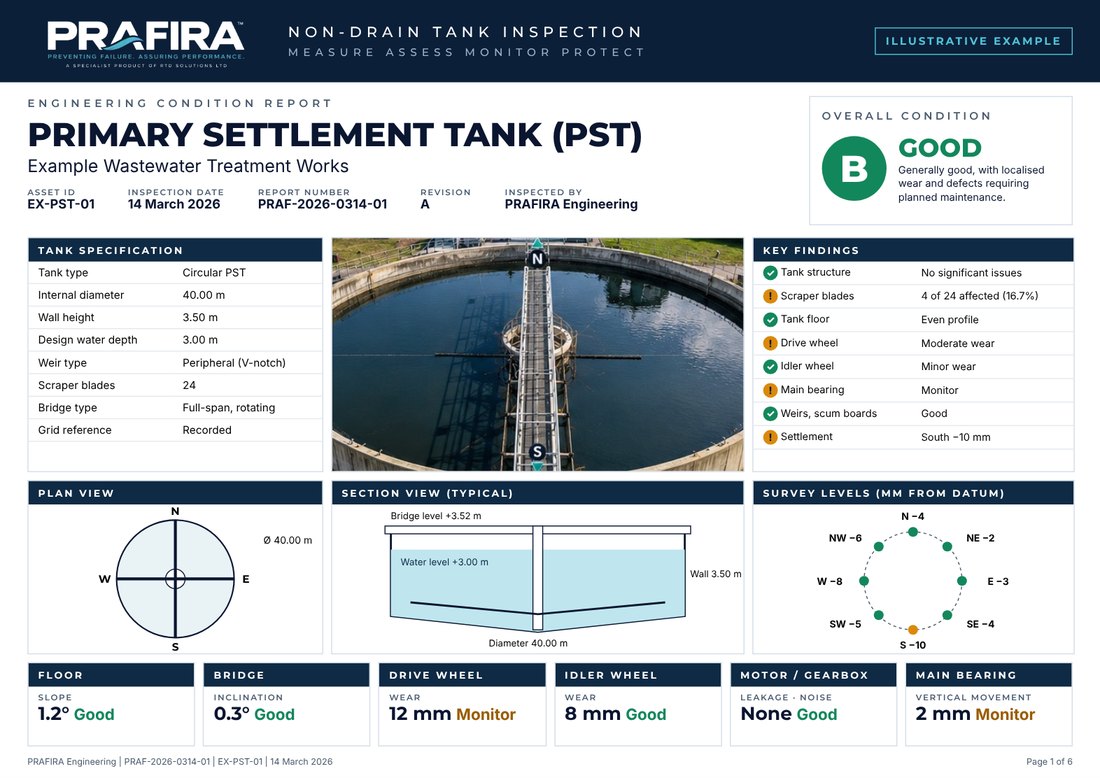Click the SECTION VIEW (TYPICAL) header
The width and height of the screenshot is (1100, 778).
click(537, 492)
